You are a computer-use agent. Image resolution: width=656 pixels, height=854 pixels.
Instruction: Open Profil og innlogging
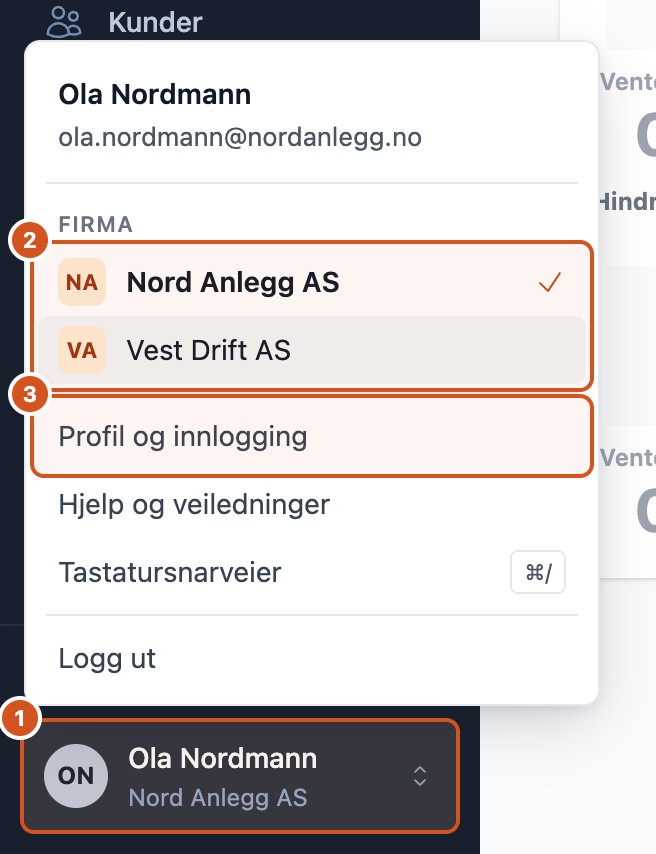point(312,437)
